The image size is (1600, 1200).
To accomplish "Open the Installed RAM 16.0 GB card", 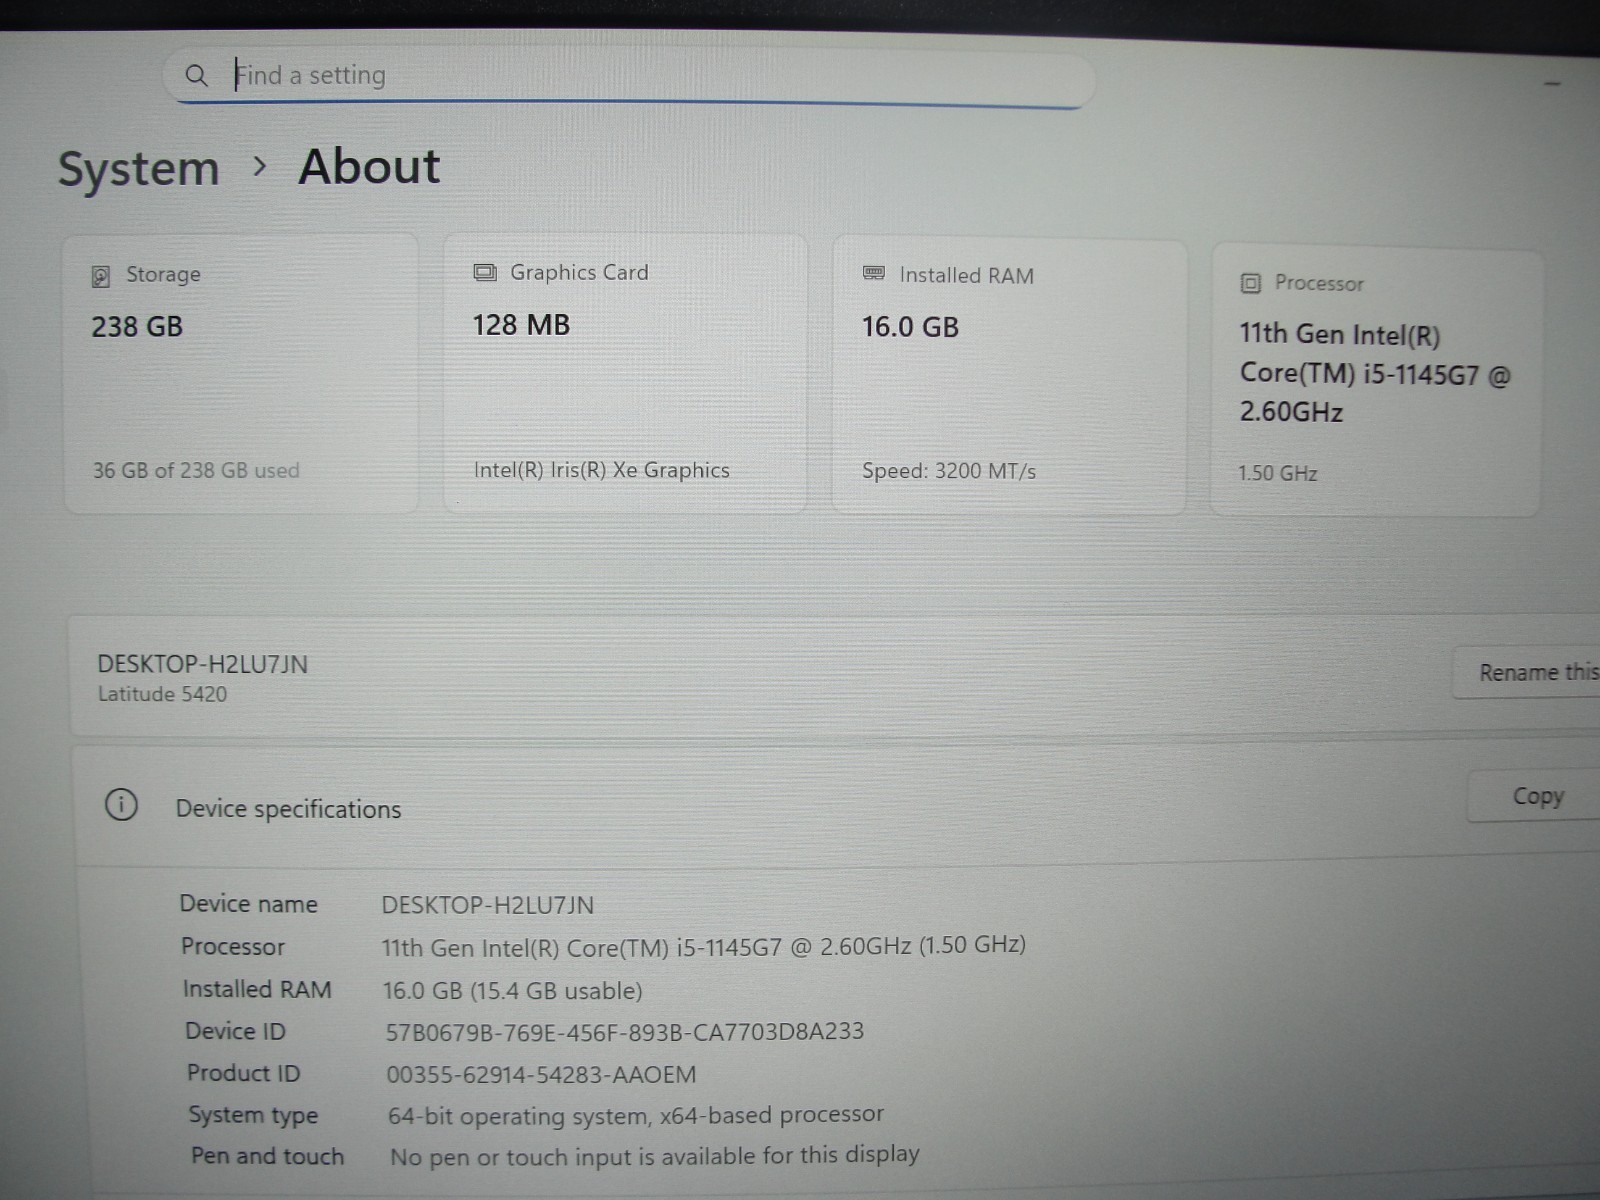I will 1009,378.
